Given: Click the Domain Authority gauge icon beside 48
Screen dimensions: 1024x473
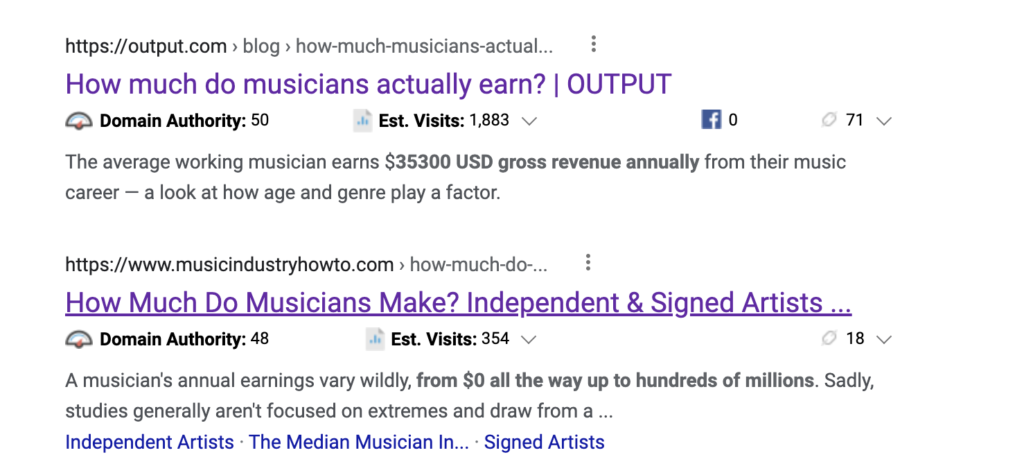Looking at the screenshot, I should coord(79,340).
